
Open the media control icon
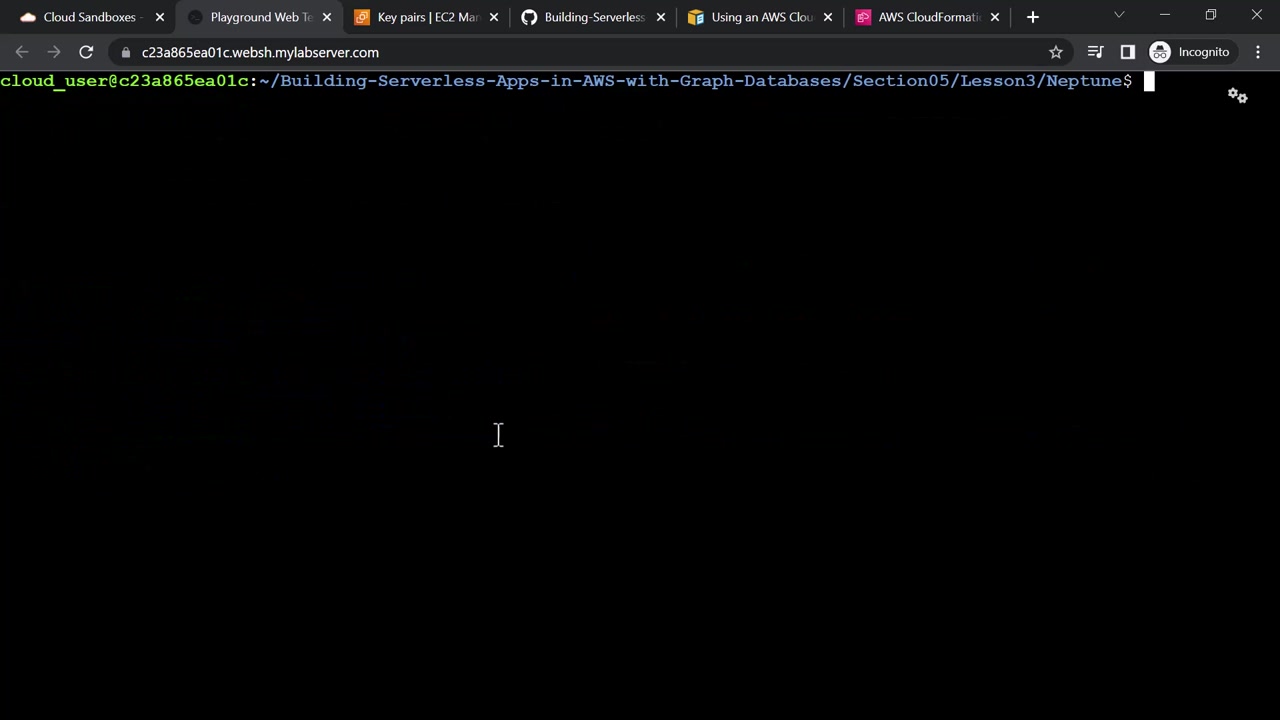(x=1095, y=52)
